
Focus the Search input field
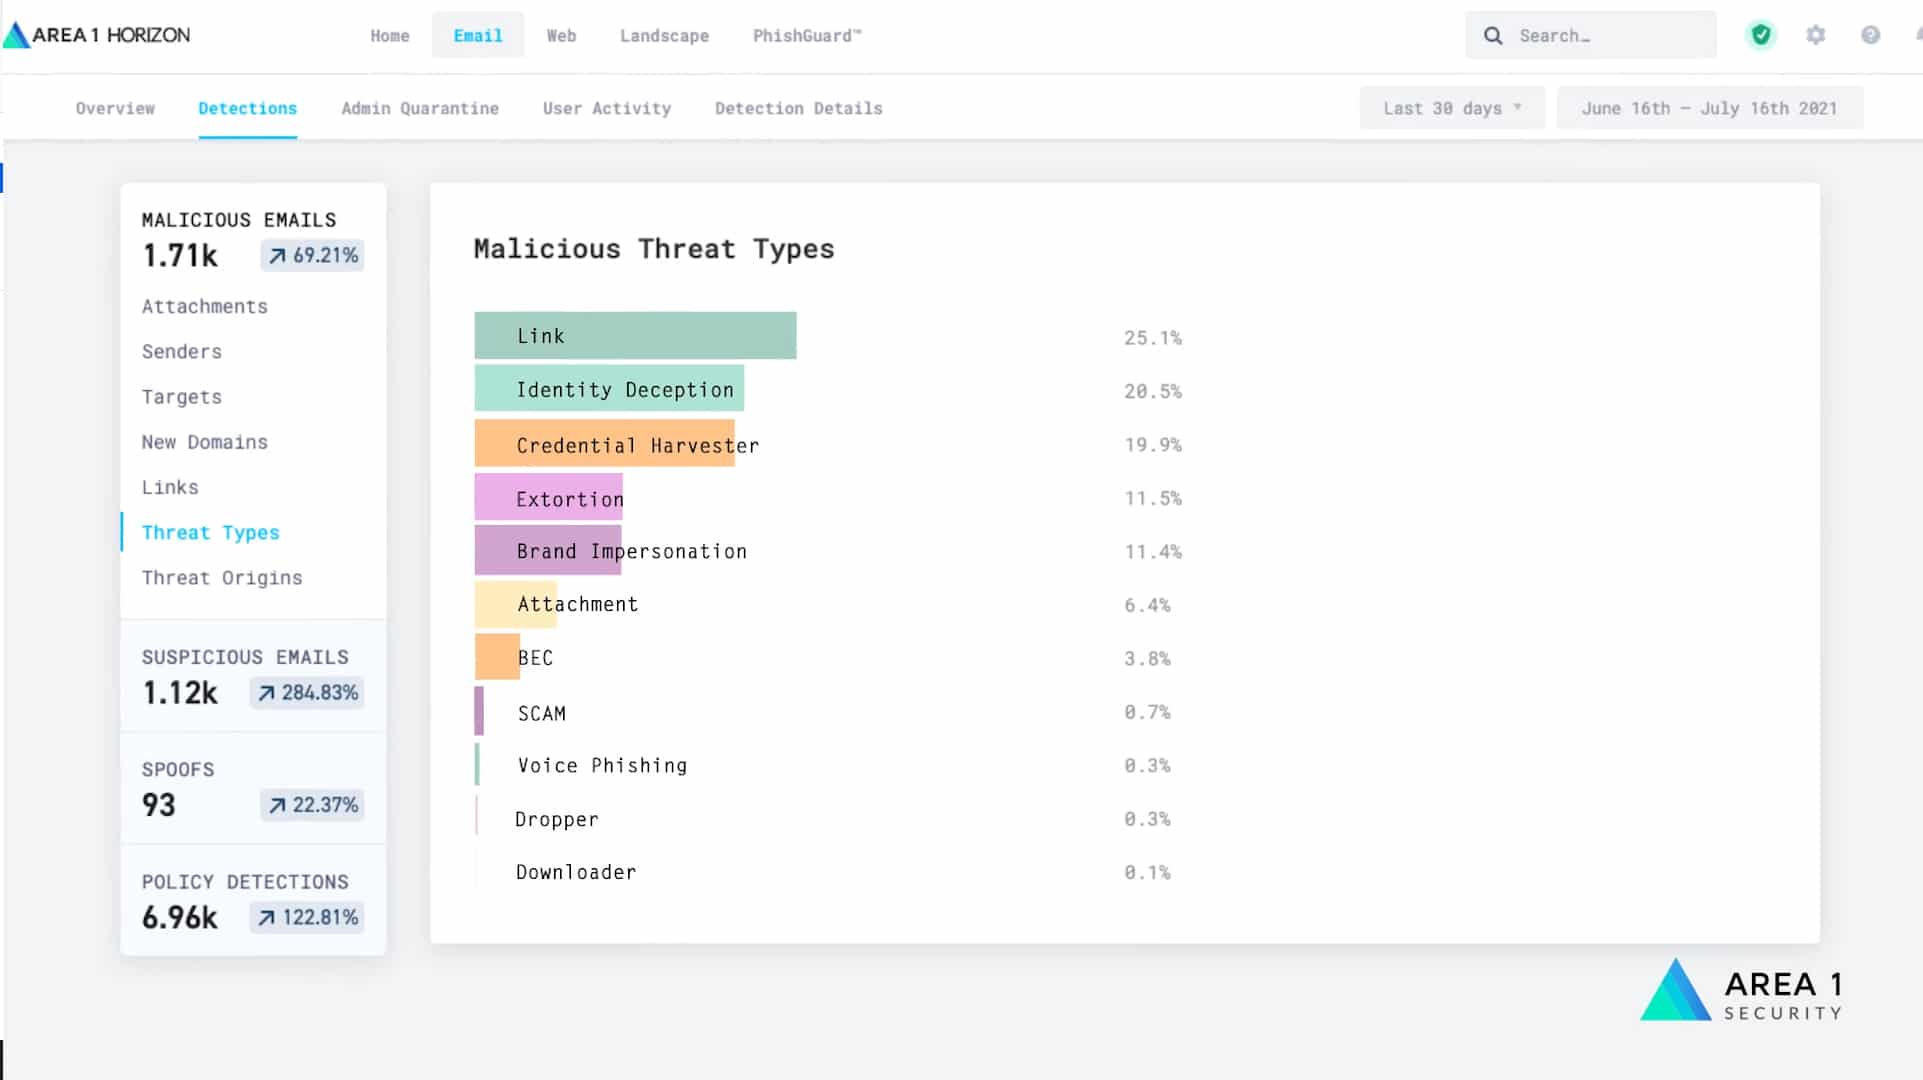click(1608, 36)
